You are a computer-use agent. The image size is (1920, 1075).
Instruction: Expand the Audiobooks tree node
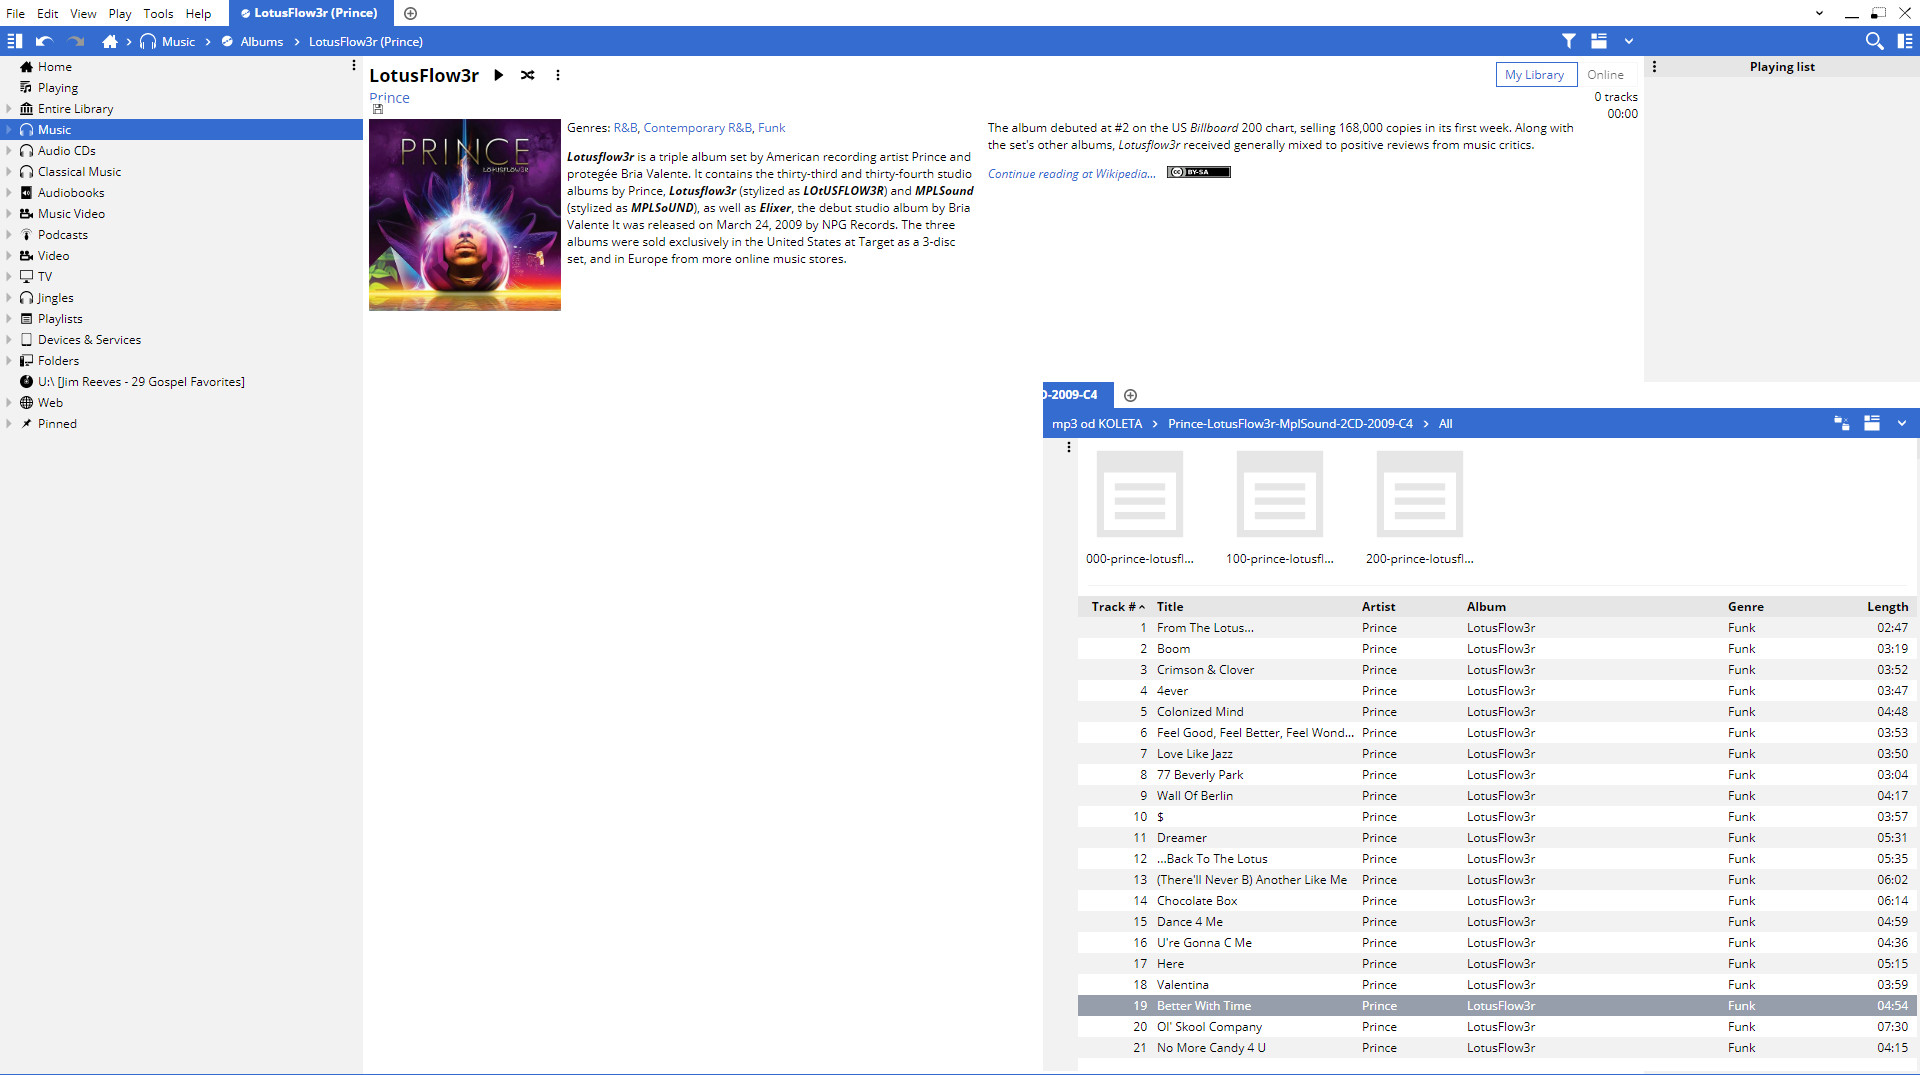[9, 193]
